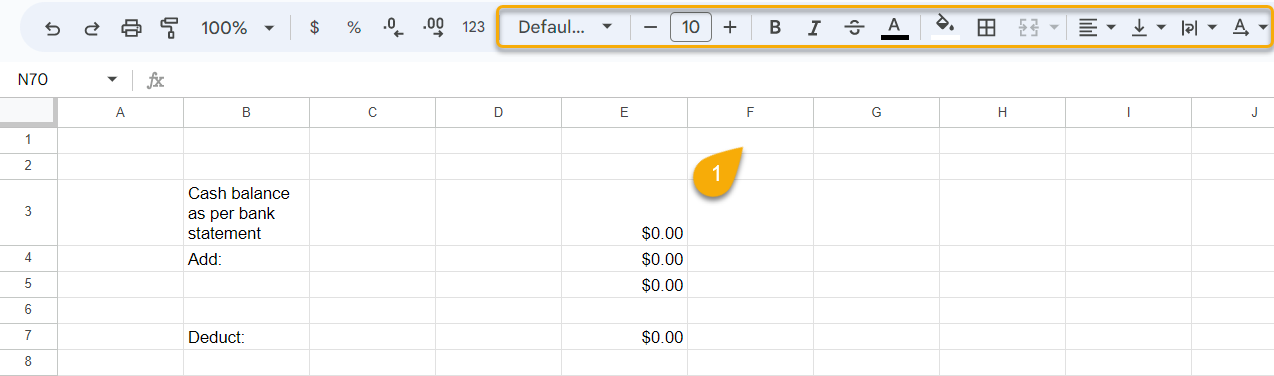Select row 7 header
The height and width of the screenshot is (376, 1274).
point(28,337)
